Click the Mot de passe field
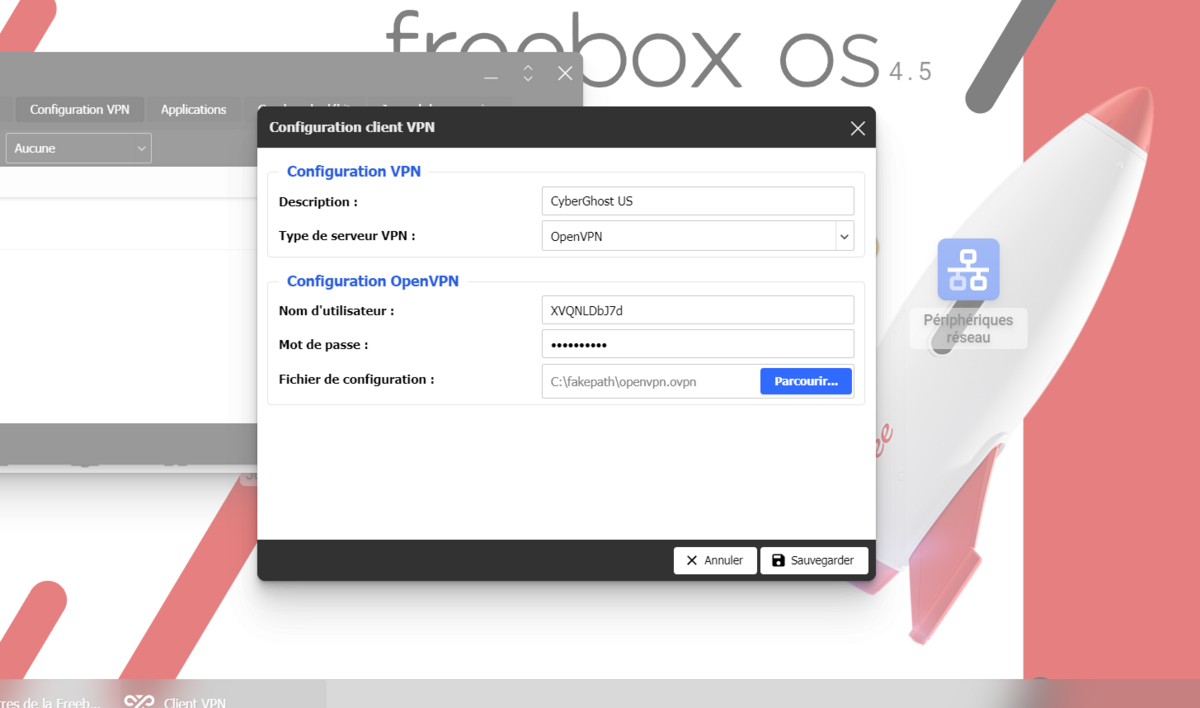 pyautogui.click(x=697, y=344)
